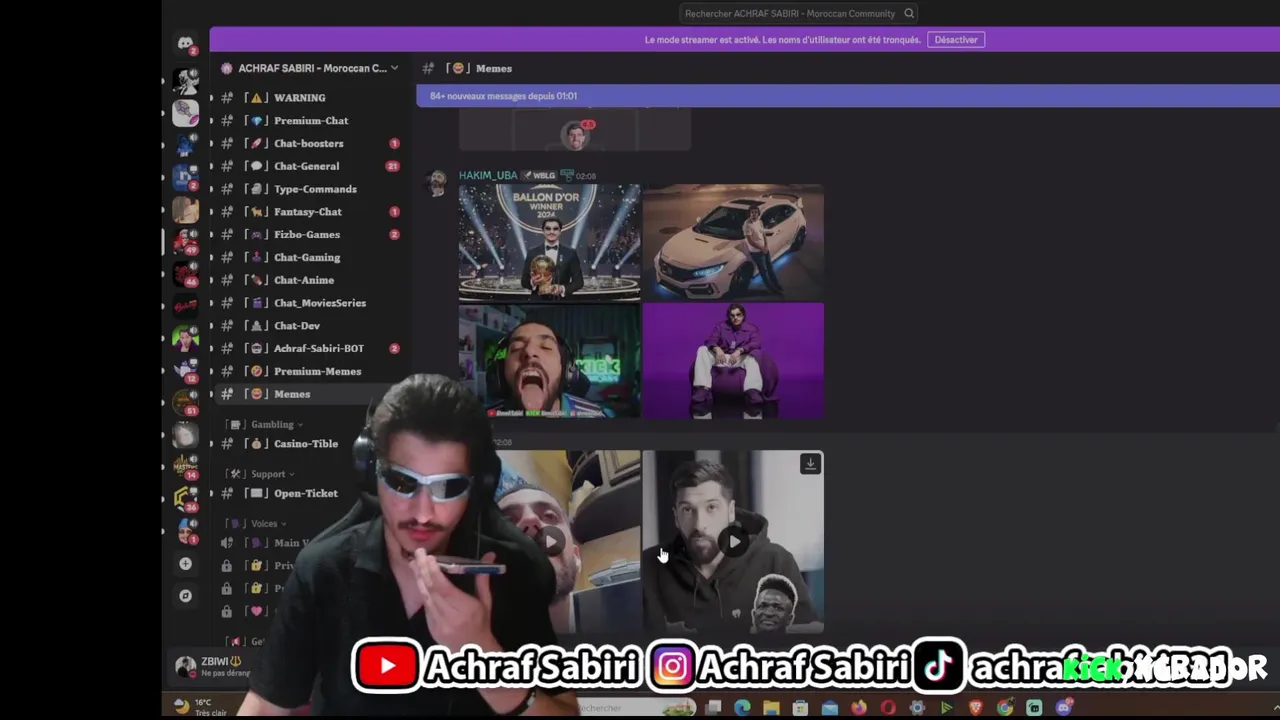Expand the ACHRAF SABIRI server name dropdown
The width and height of the screenshot is (1280, 720).
click(x=394, y=68)
